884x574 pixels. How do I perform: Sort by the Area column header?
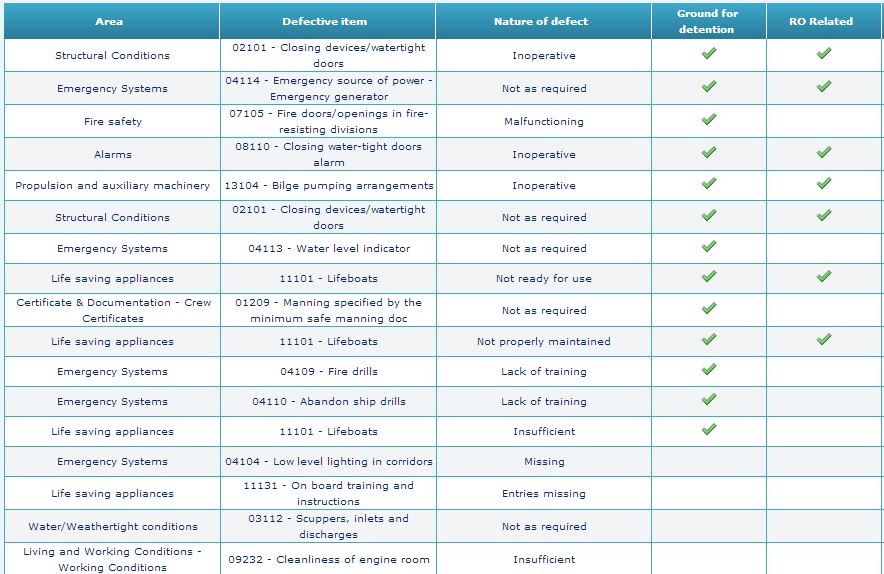click(x=110, y=21)
